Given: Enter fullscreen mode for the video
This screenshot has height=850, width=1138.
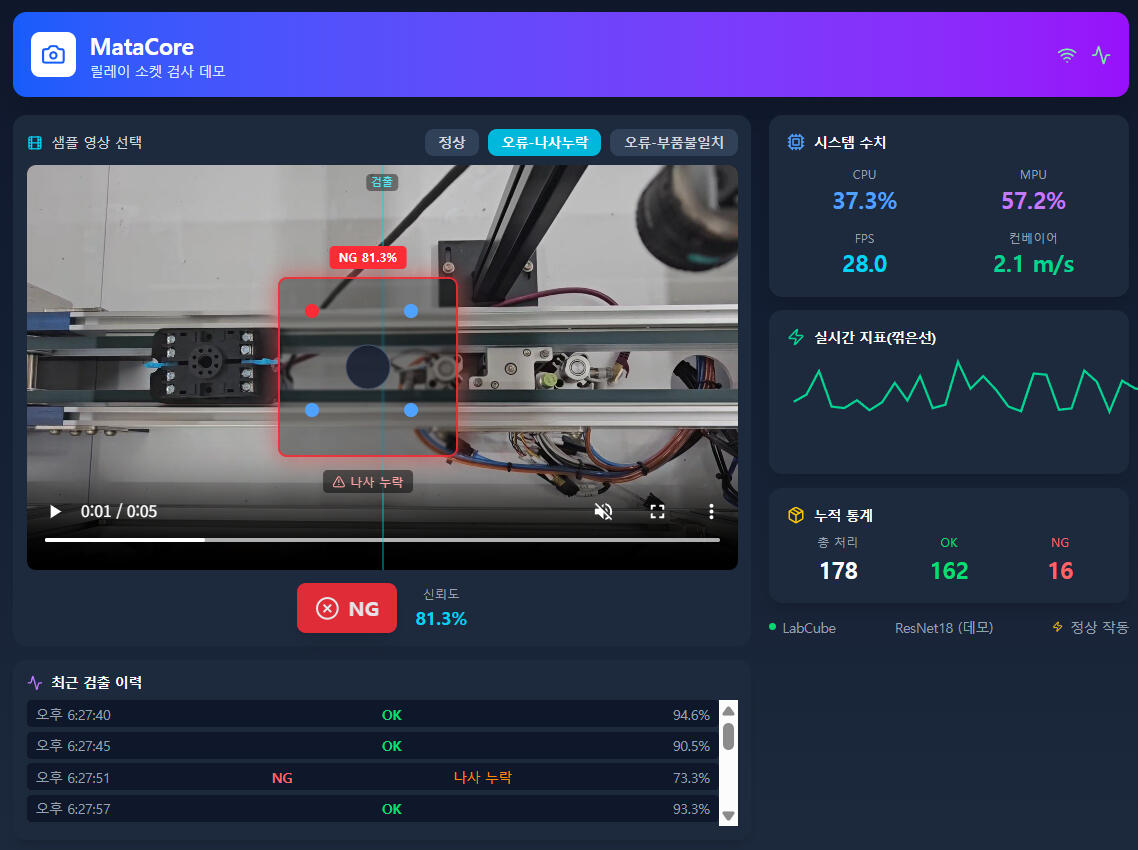Looking at the screenshot, I should point(657,512).
